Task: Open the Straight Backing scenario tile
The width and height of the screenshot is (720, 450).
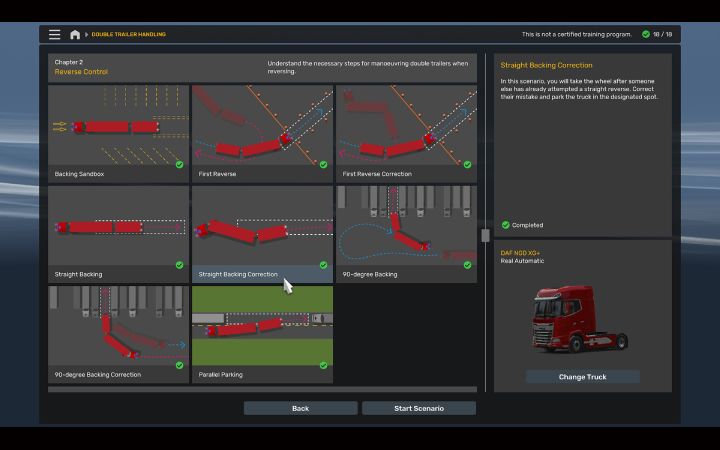Action: (118, 232)
